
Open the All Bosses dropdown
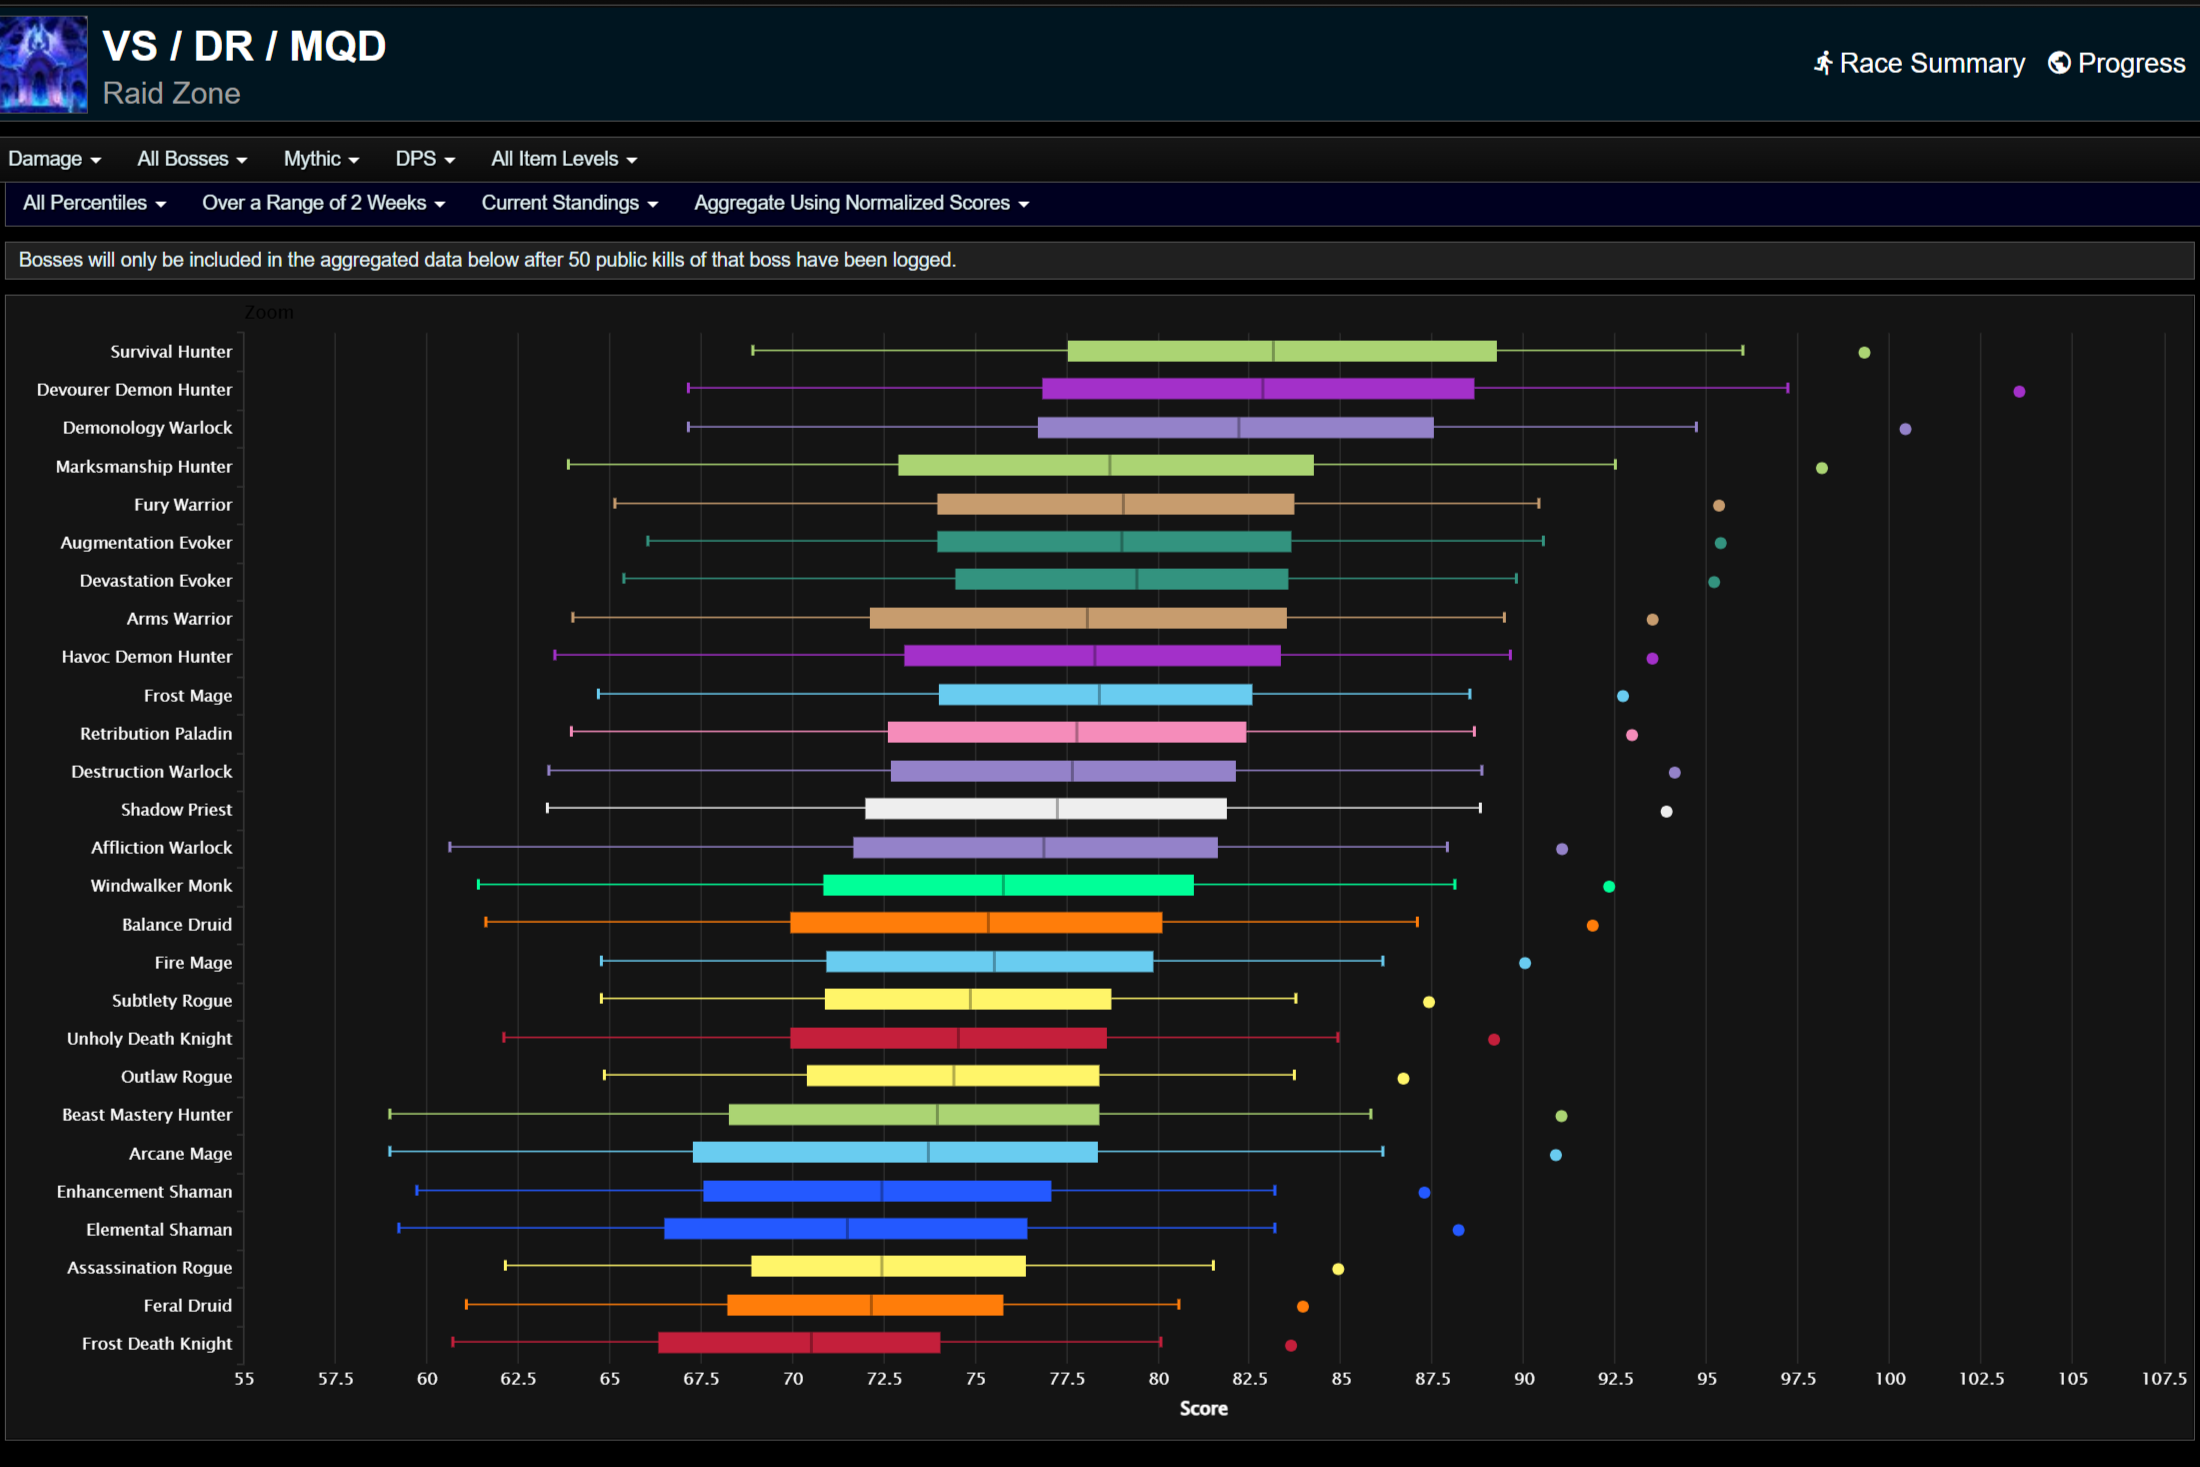(x=191, y=159)
